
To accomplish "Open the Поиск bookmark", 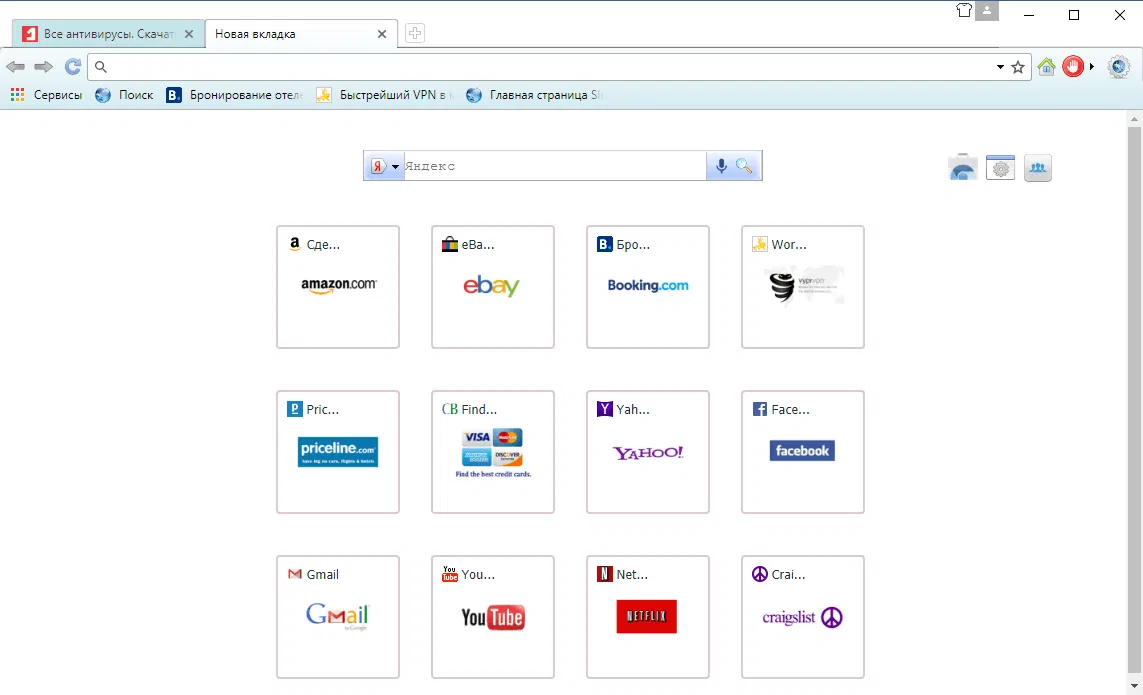I will 124,95.
